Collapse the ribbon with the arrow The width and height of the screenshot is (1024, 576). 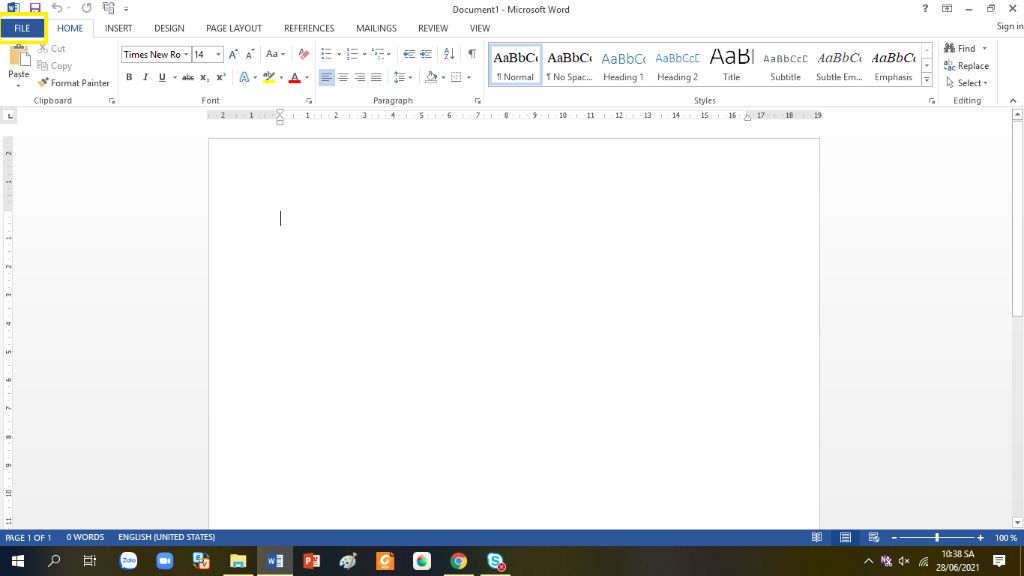(x=1013, y=101)
